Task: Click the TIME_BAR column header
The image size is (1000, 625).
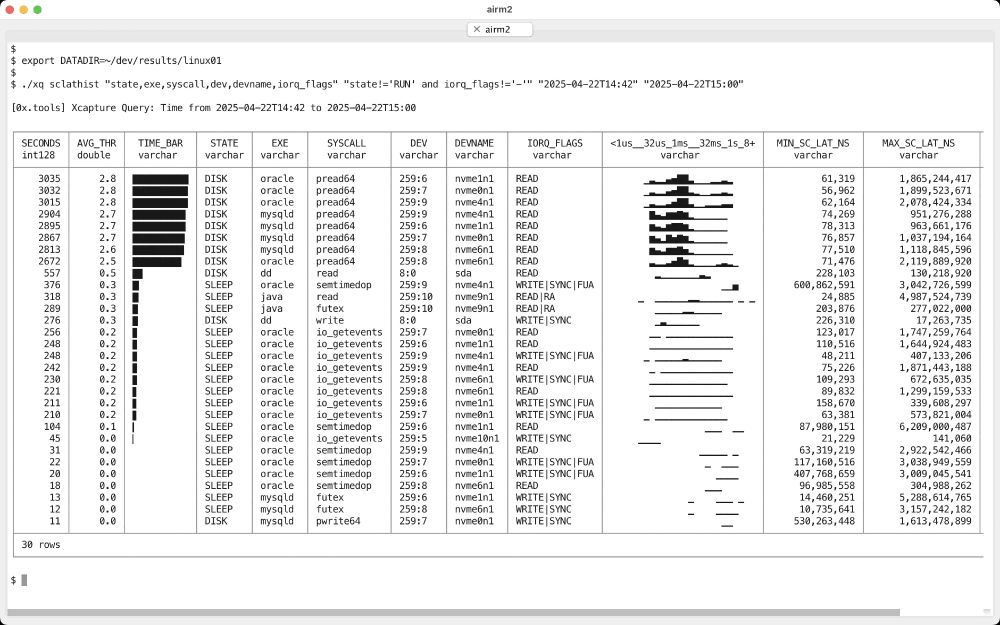Action: [160, 143]
